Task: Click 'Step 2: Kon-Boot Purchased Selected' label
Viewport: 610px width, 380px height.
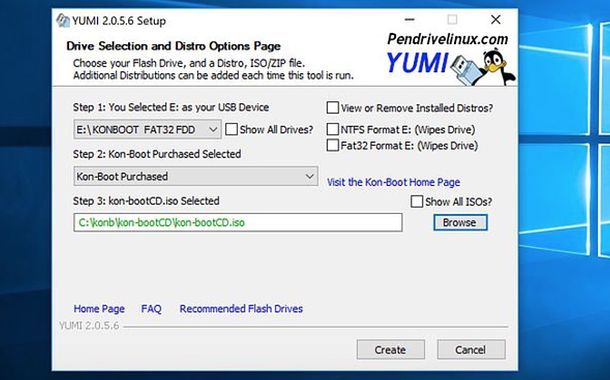Action: [x=157, y=154]
